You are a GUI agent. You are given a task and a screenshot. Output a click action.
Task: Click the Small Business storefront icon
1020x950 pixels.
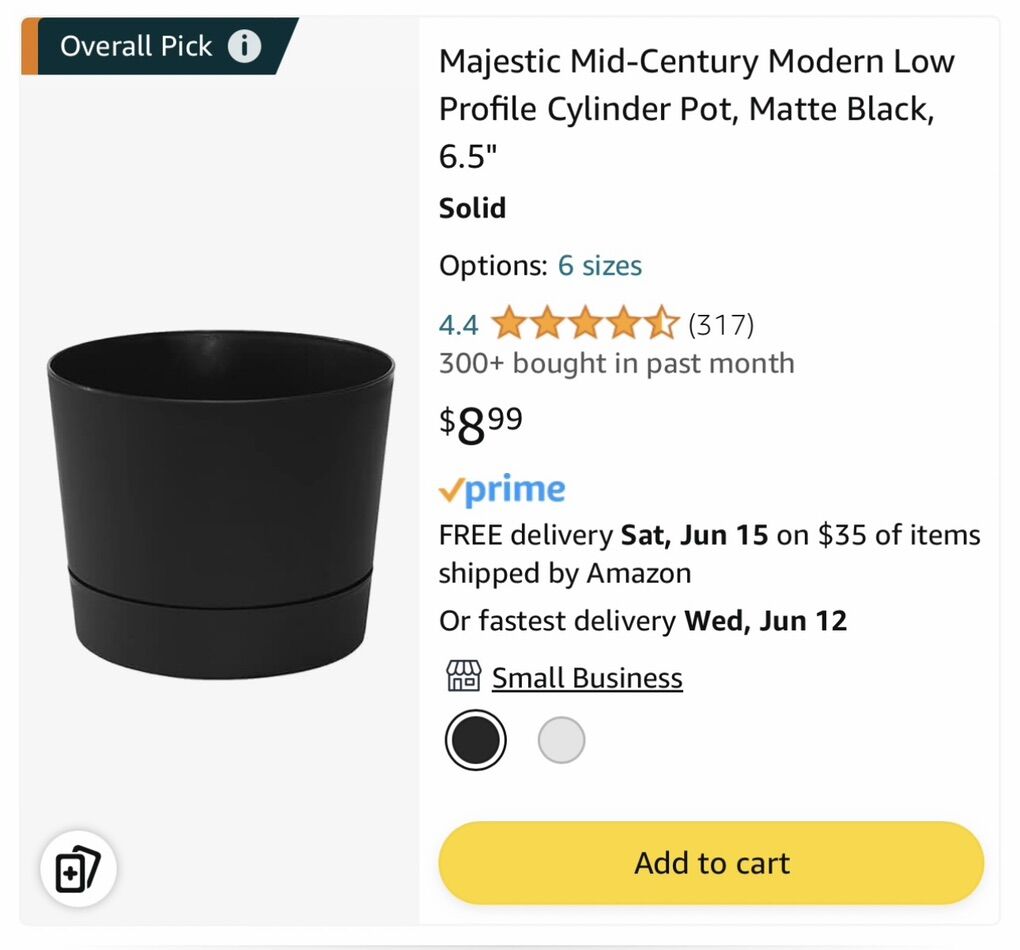point(463,677)
